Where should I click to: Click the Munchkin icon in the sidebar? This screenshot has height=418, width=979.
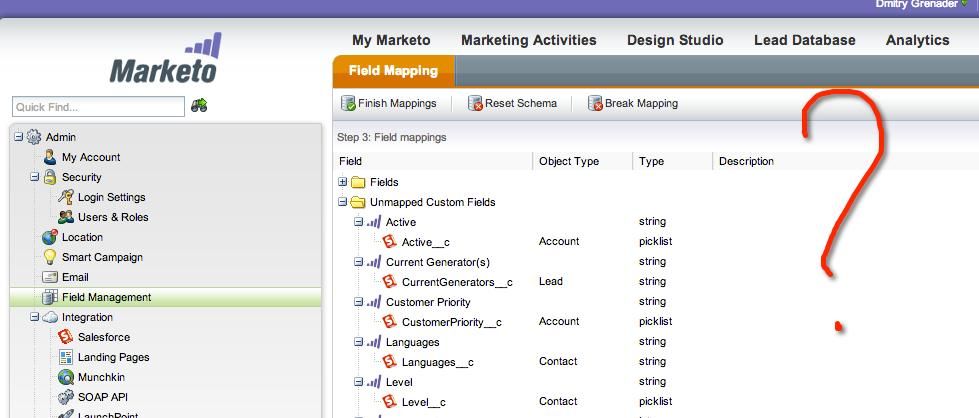pos(66,377)
